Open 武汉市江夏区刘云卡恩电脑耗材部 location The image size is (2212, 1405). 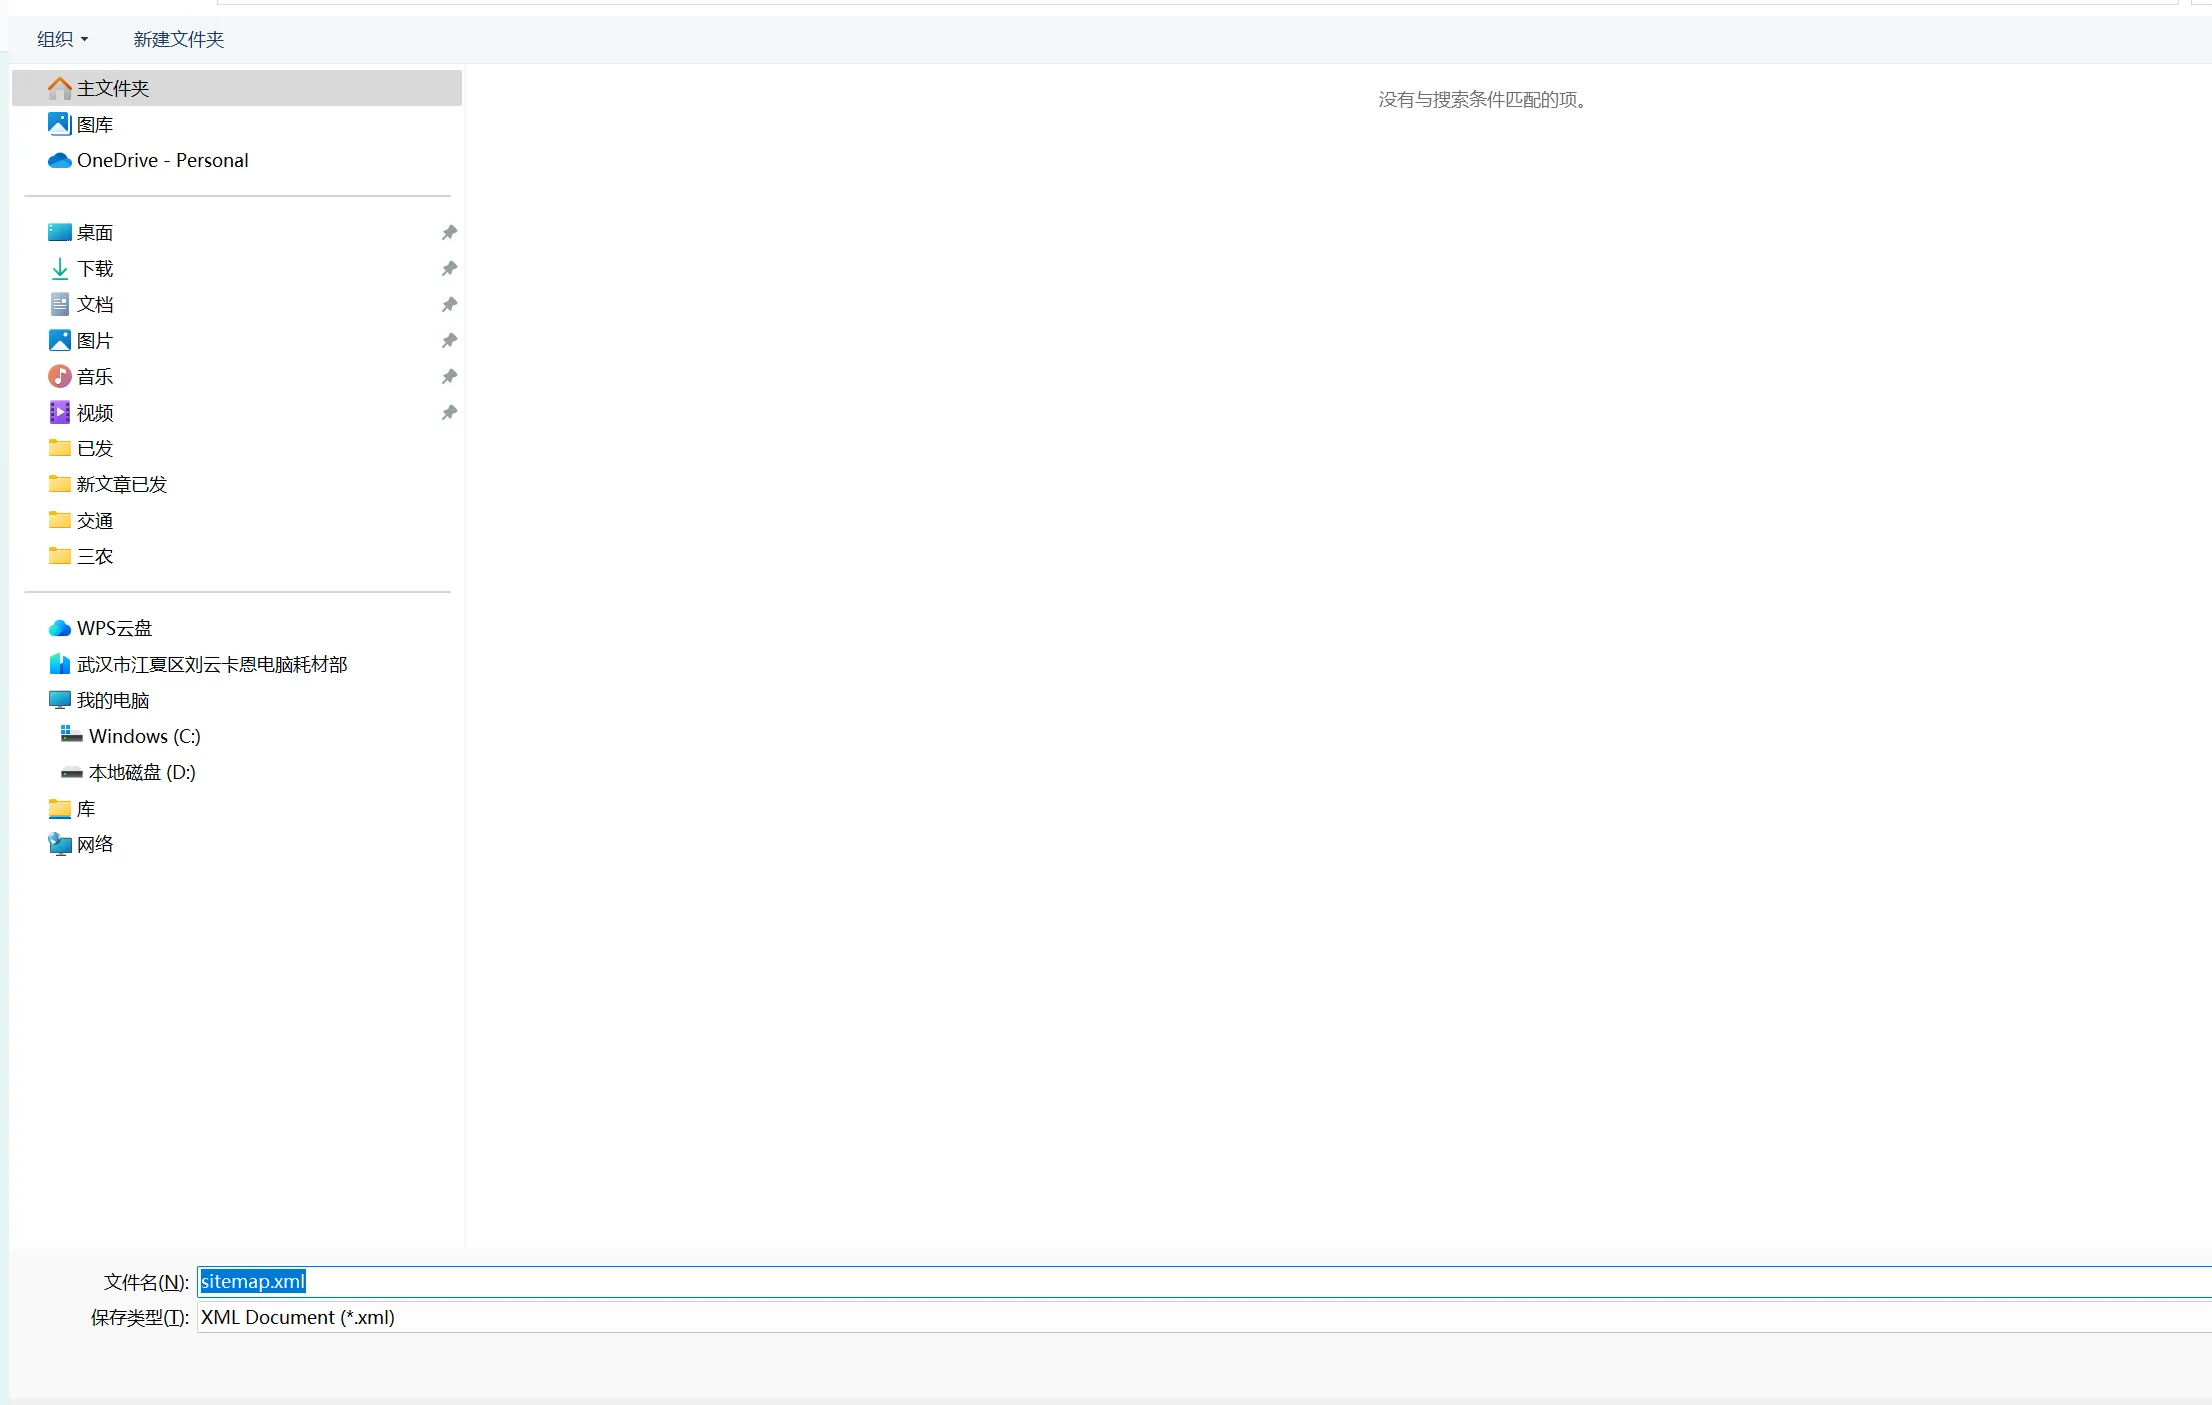click(212, 664)
